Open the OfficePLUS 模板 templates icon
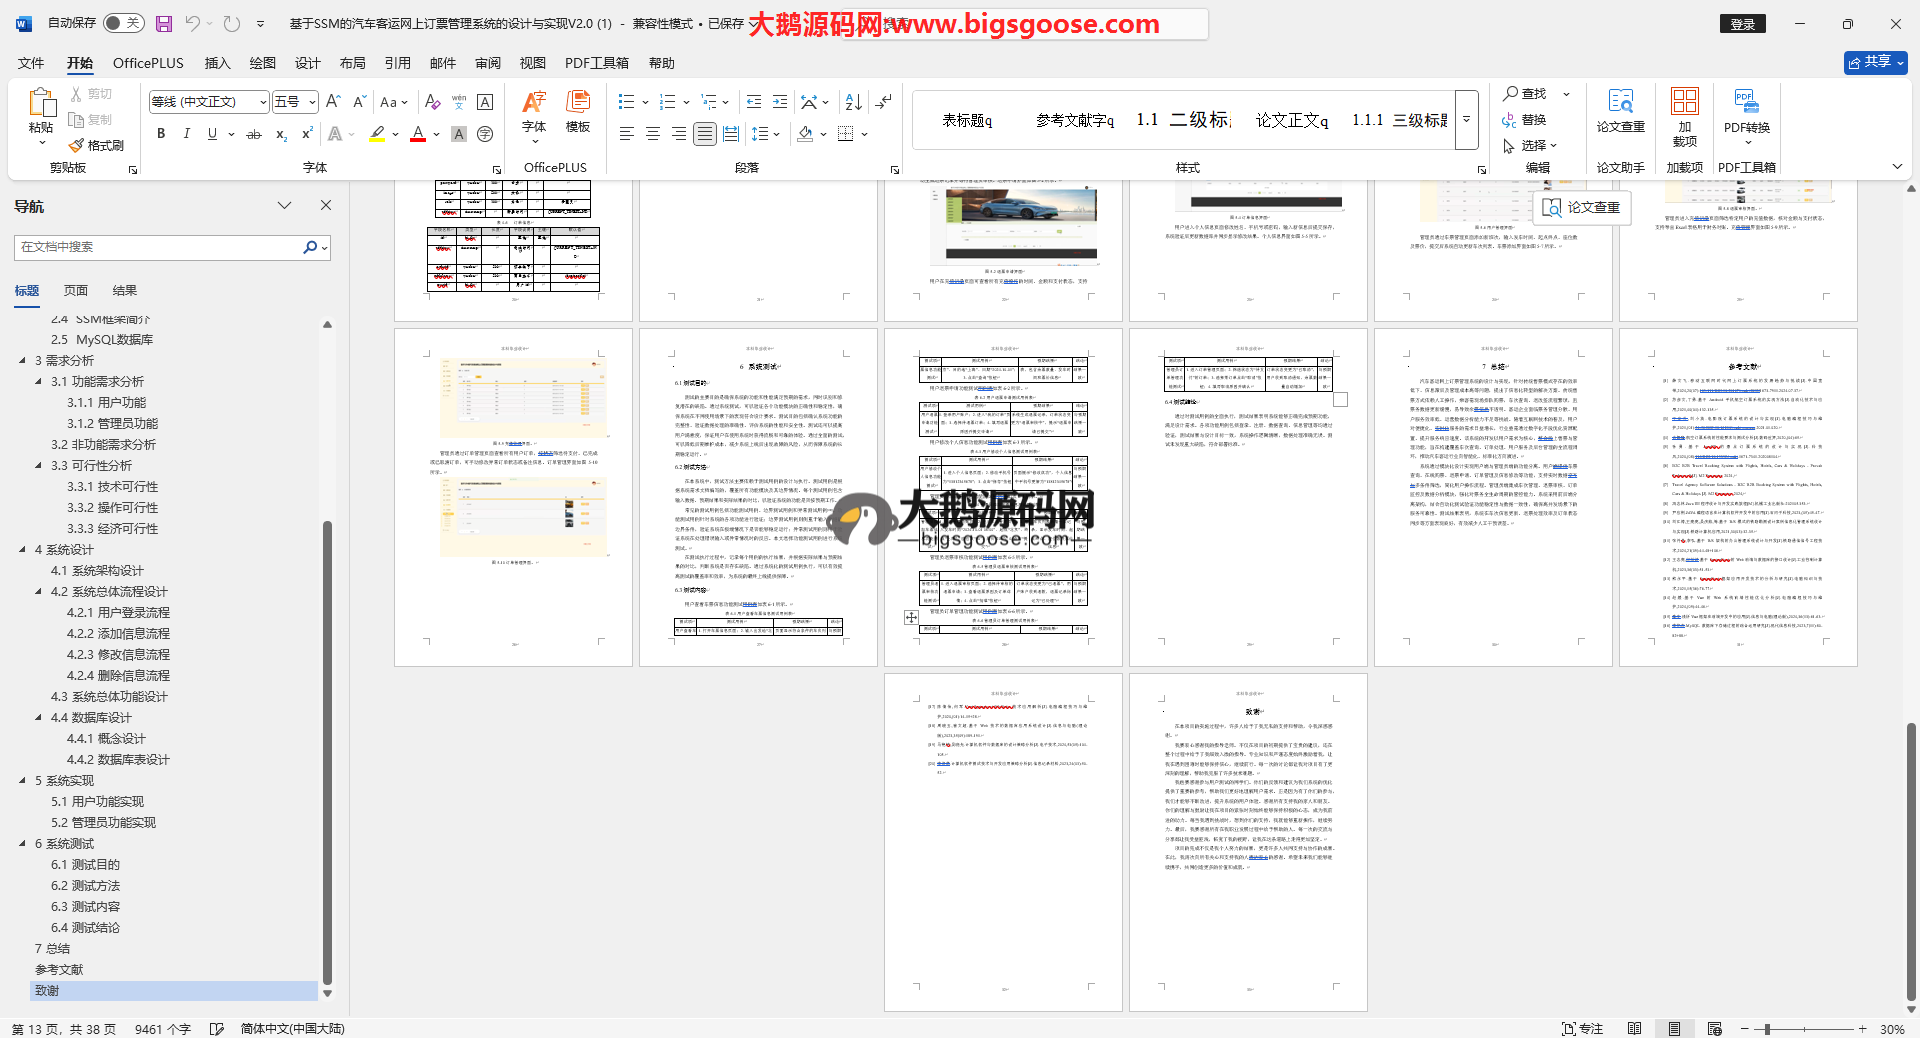 click(578, 110)
